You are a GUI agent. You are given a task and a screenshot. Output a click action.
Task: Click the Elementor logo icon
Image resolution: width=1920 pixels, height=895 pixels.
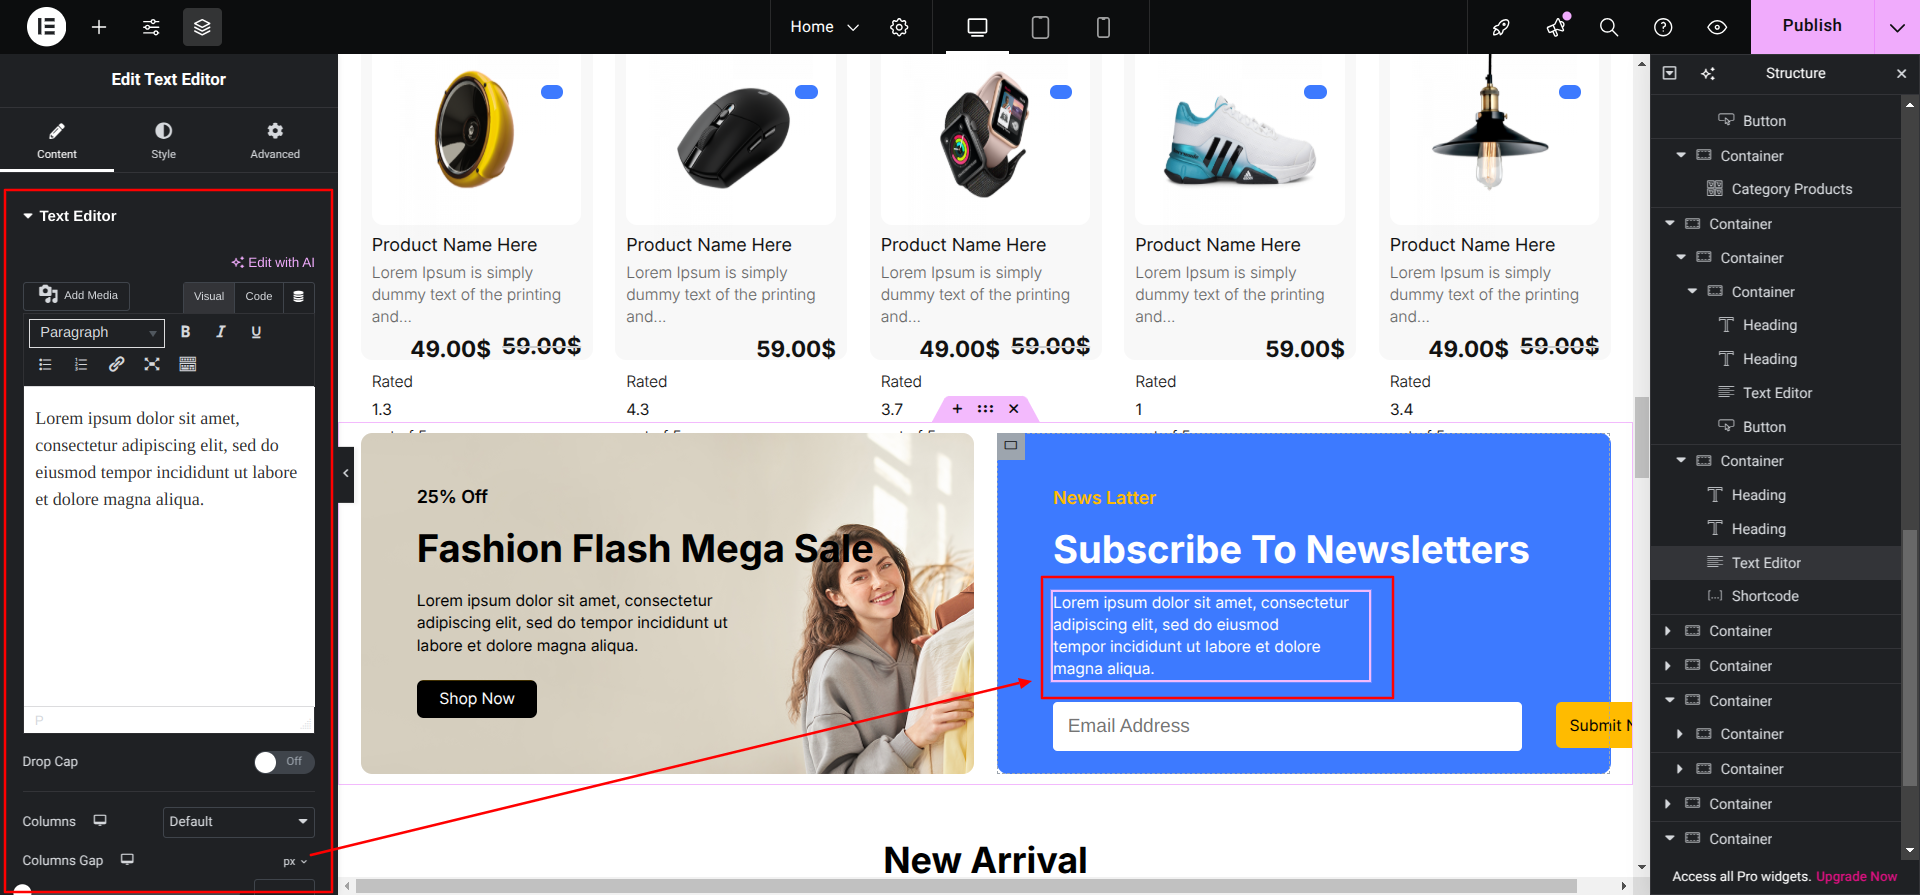[x=46, y=27]
